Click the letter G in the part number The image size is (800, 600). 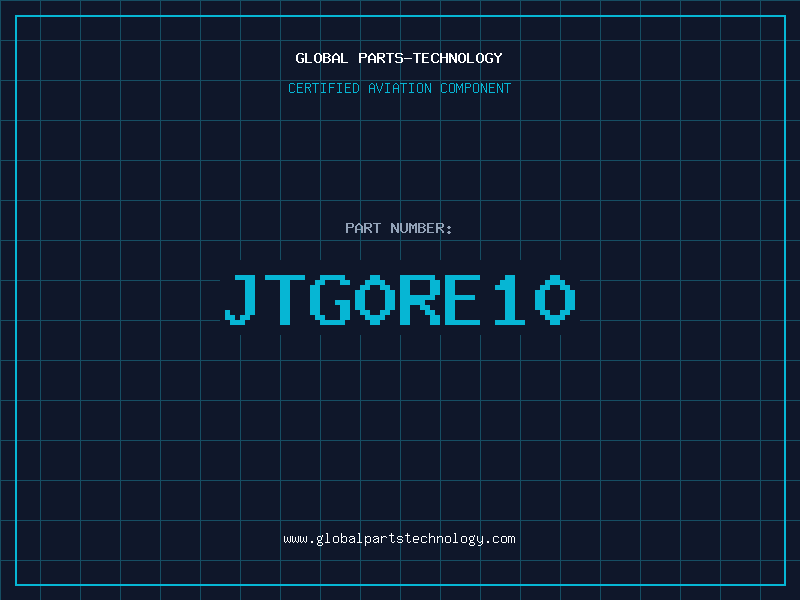click(331, 300)
